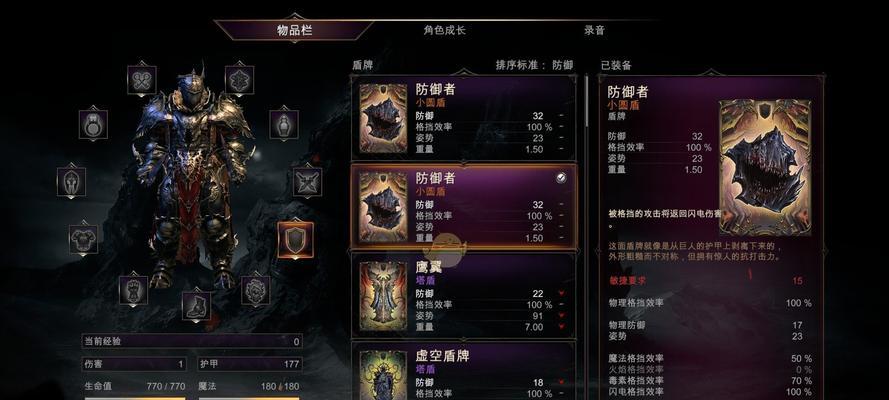Open the boots equipment slot
Viewport: 889px width, 400px height.
196,305
